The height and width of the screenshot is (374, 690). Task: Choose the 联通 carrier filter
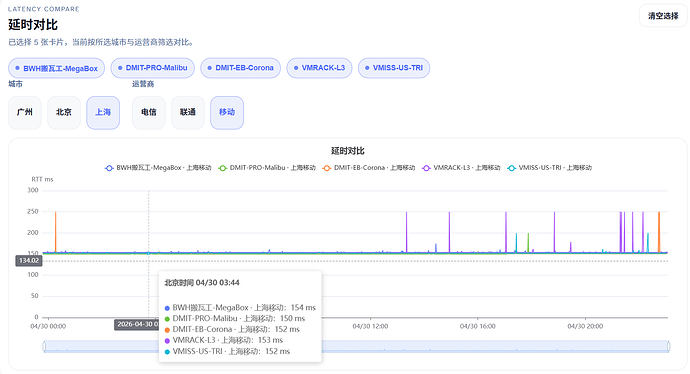point(188,113)
